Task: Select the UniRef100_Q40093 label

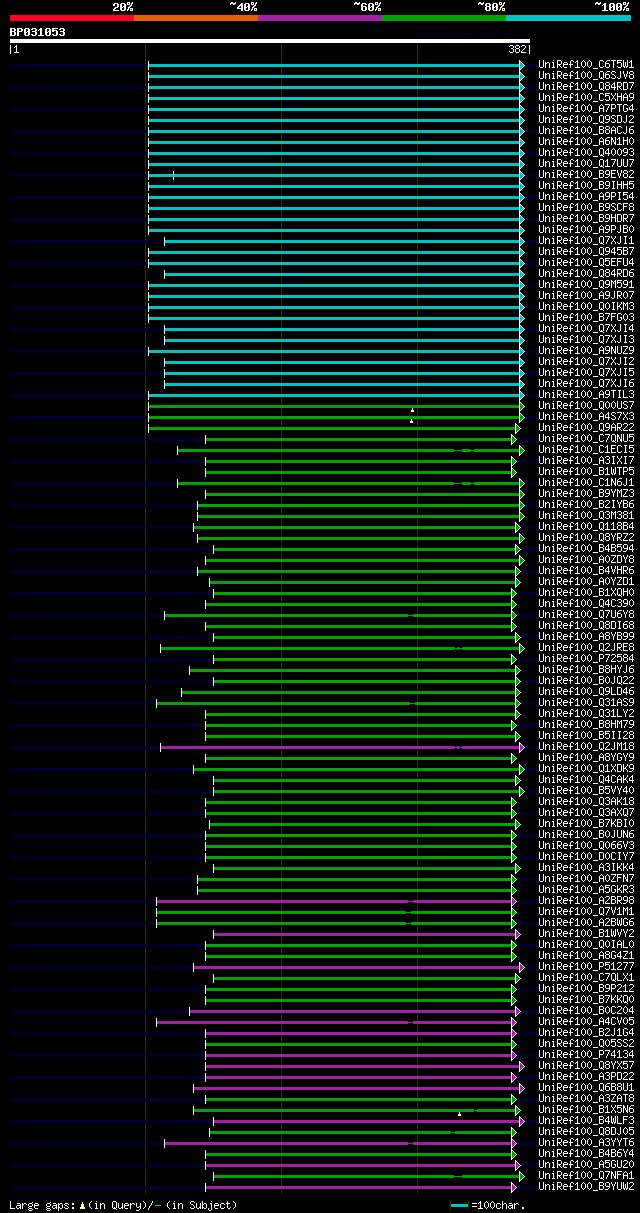Action: point(586,152)
